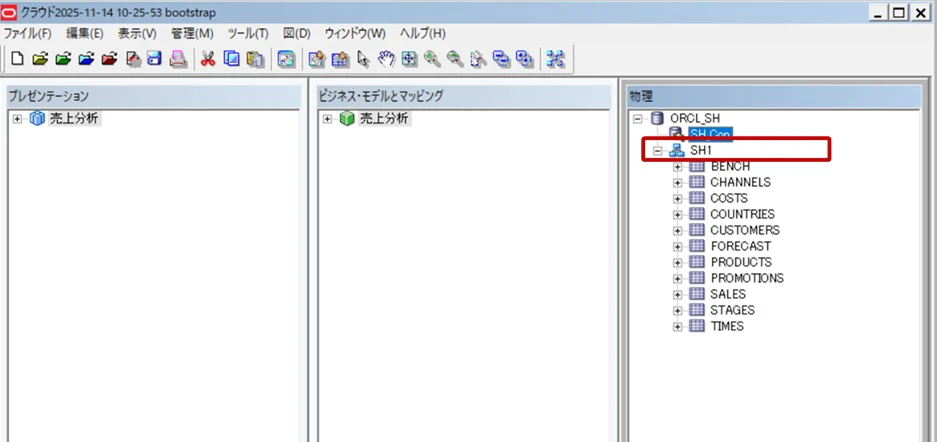Click the marquee zoom selection icon

coord(478,59)
